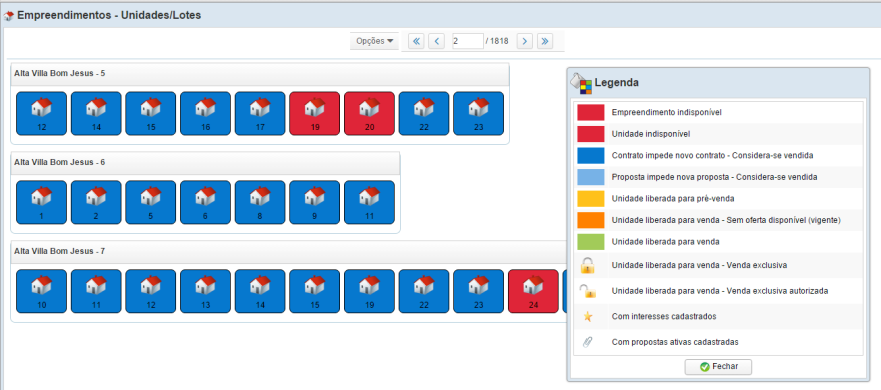Close the Legenda panel with Fechar
The height and width of the screenshot is (390, 881).
pyautogui.click(x=718, y=367)
